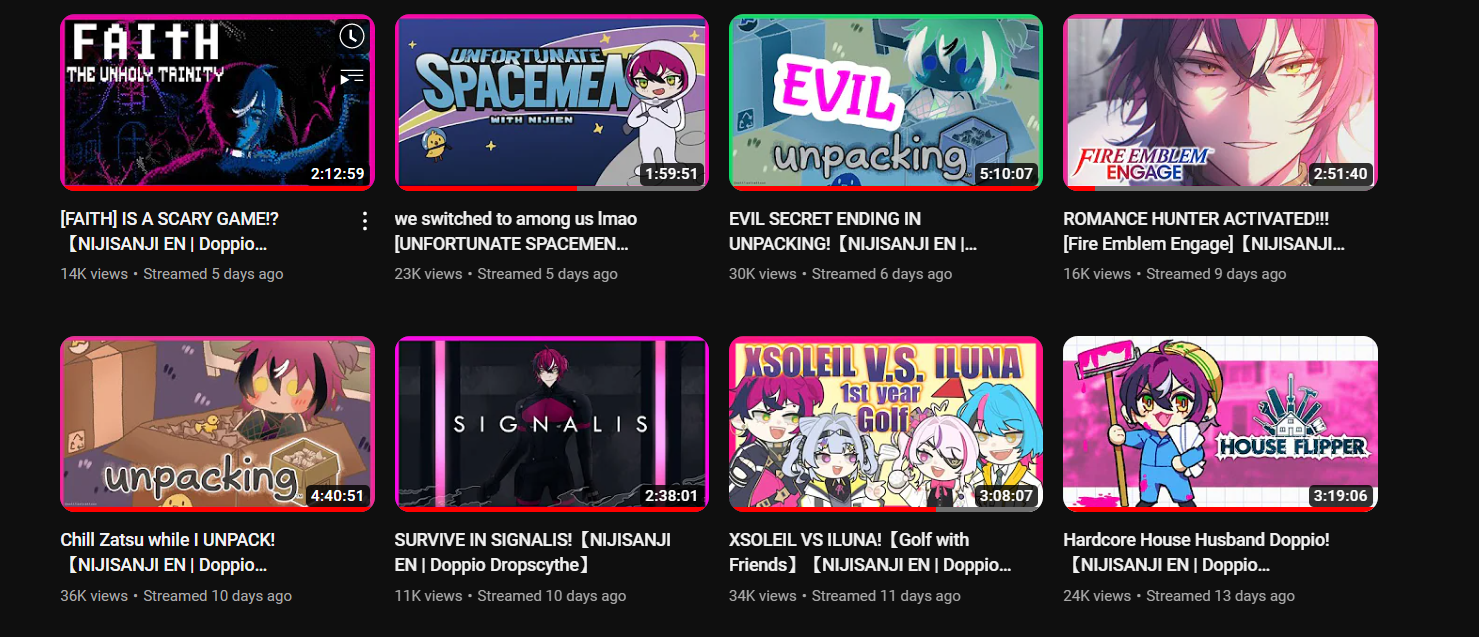Open the EVIL unpacking video thumbnail
Screen dimensions: 1479x637
tap(886, 101)
